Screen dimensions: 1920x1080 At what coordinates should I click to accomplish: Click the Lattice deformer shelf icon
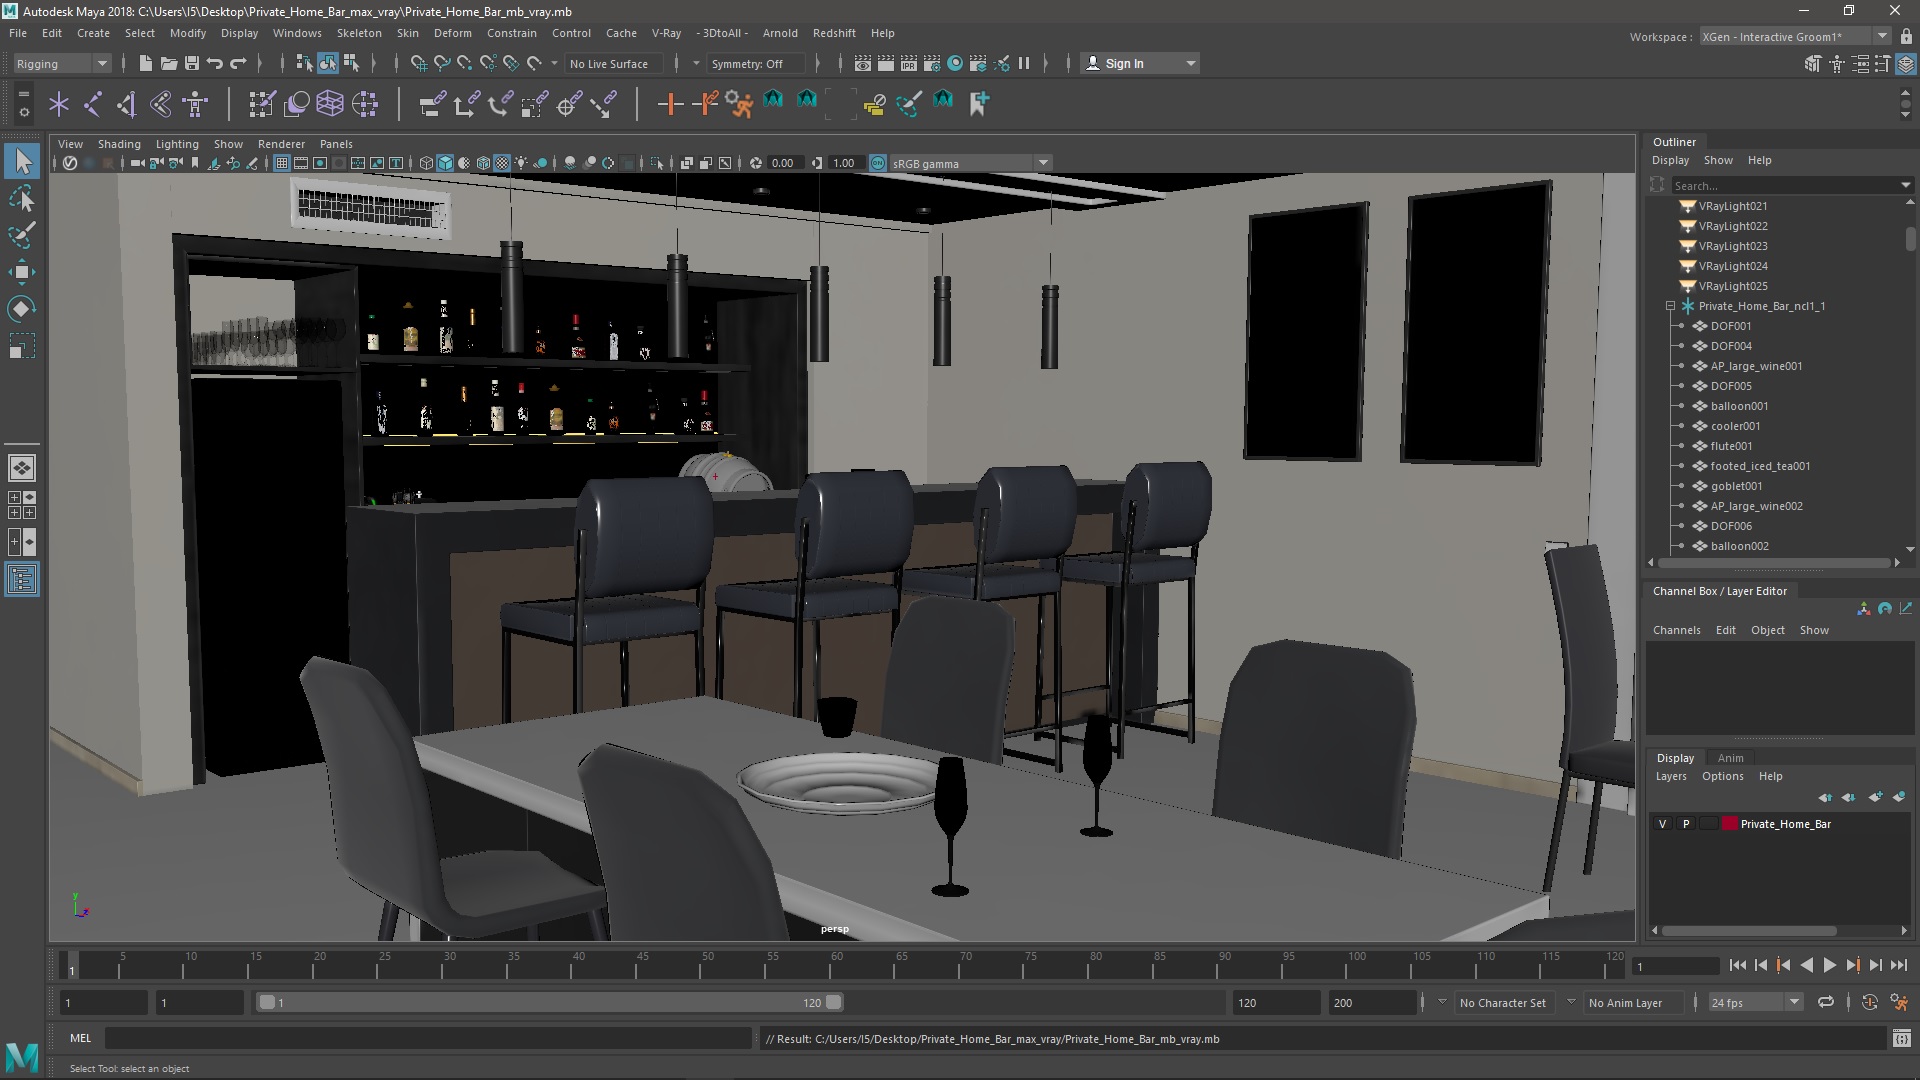coord(330,103)
